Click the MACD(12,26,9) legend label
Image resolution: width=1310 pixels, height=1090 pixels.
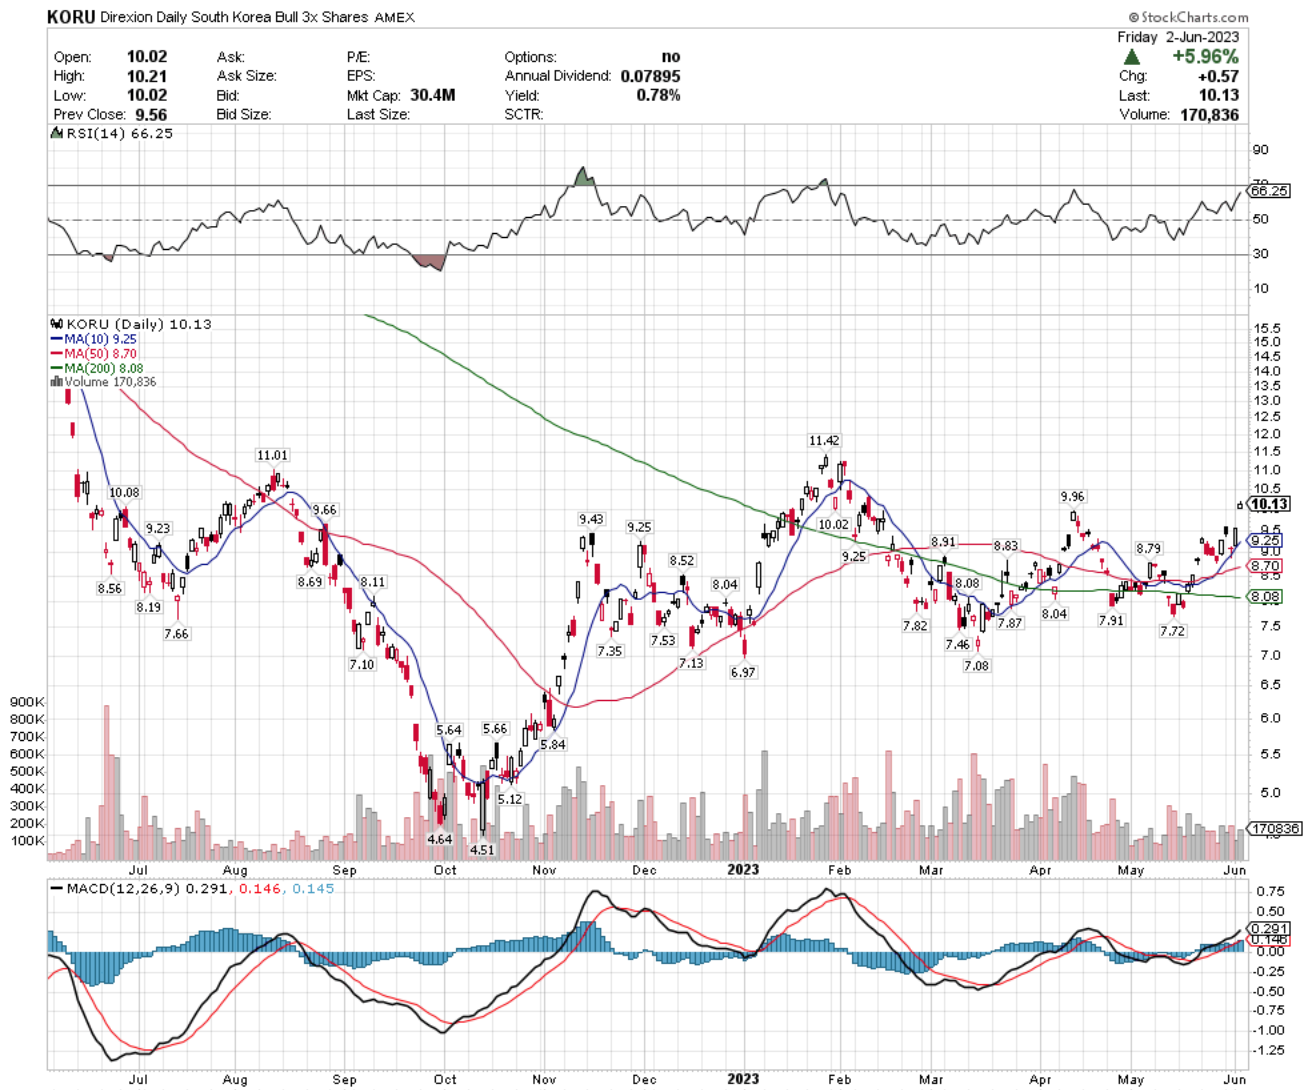click(118, 888)
